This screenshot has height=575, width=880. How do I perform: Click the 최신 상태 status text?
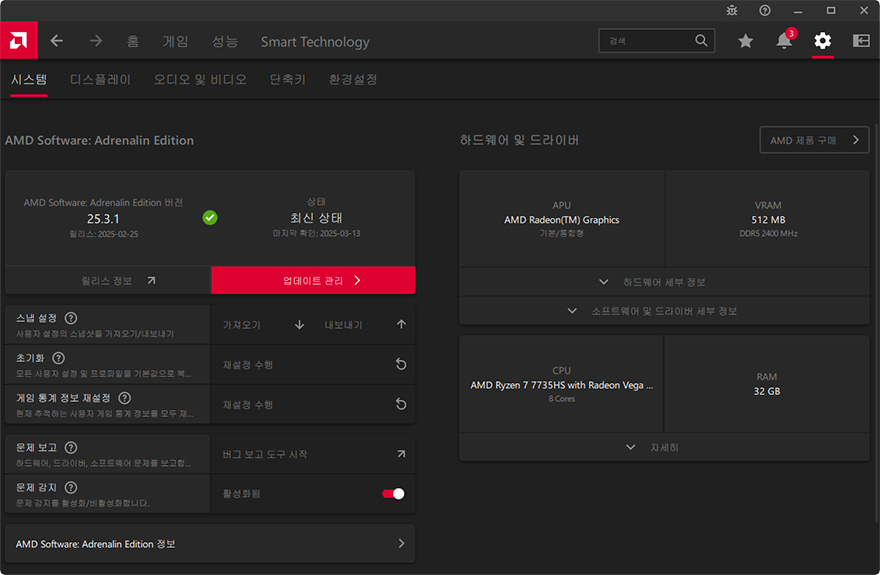pyautogui.click(x=316, y=218)
